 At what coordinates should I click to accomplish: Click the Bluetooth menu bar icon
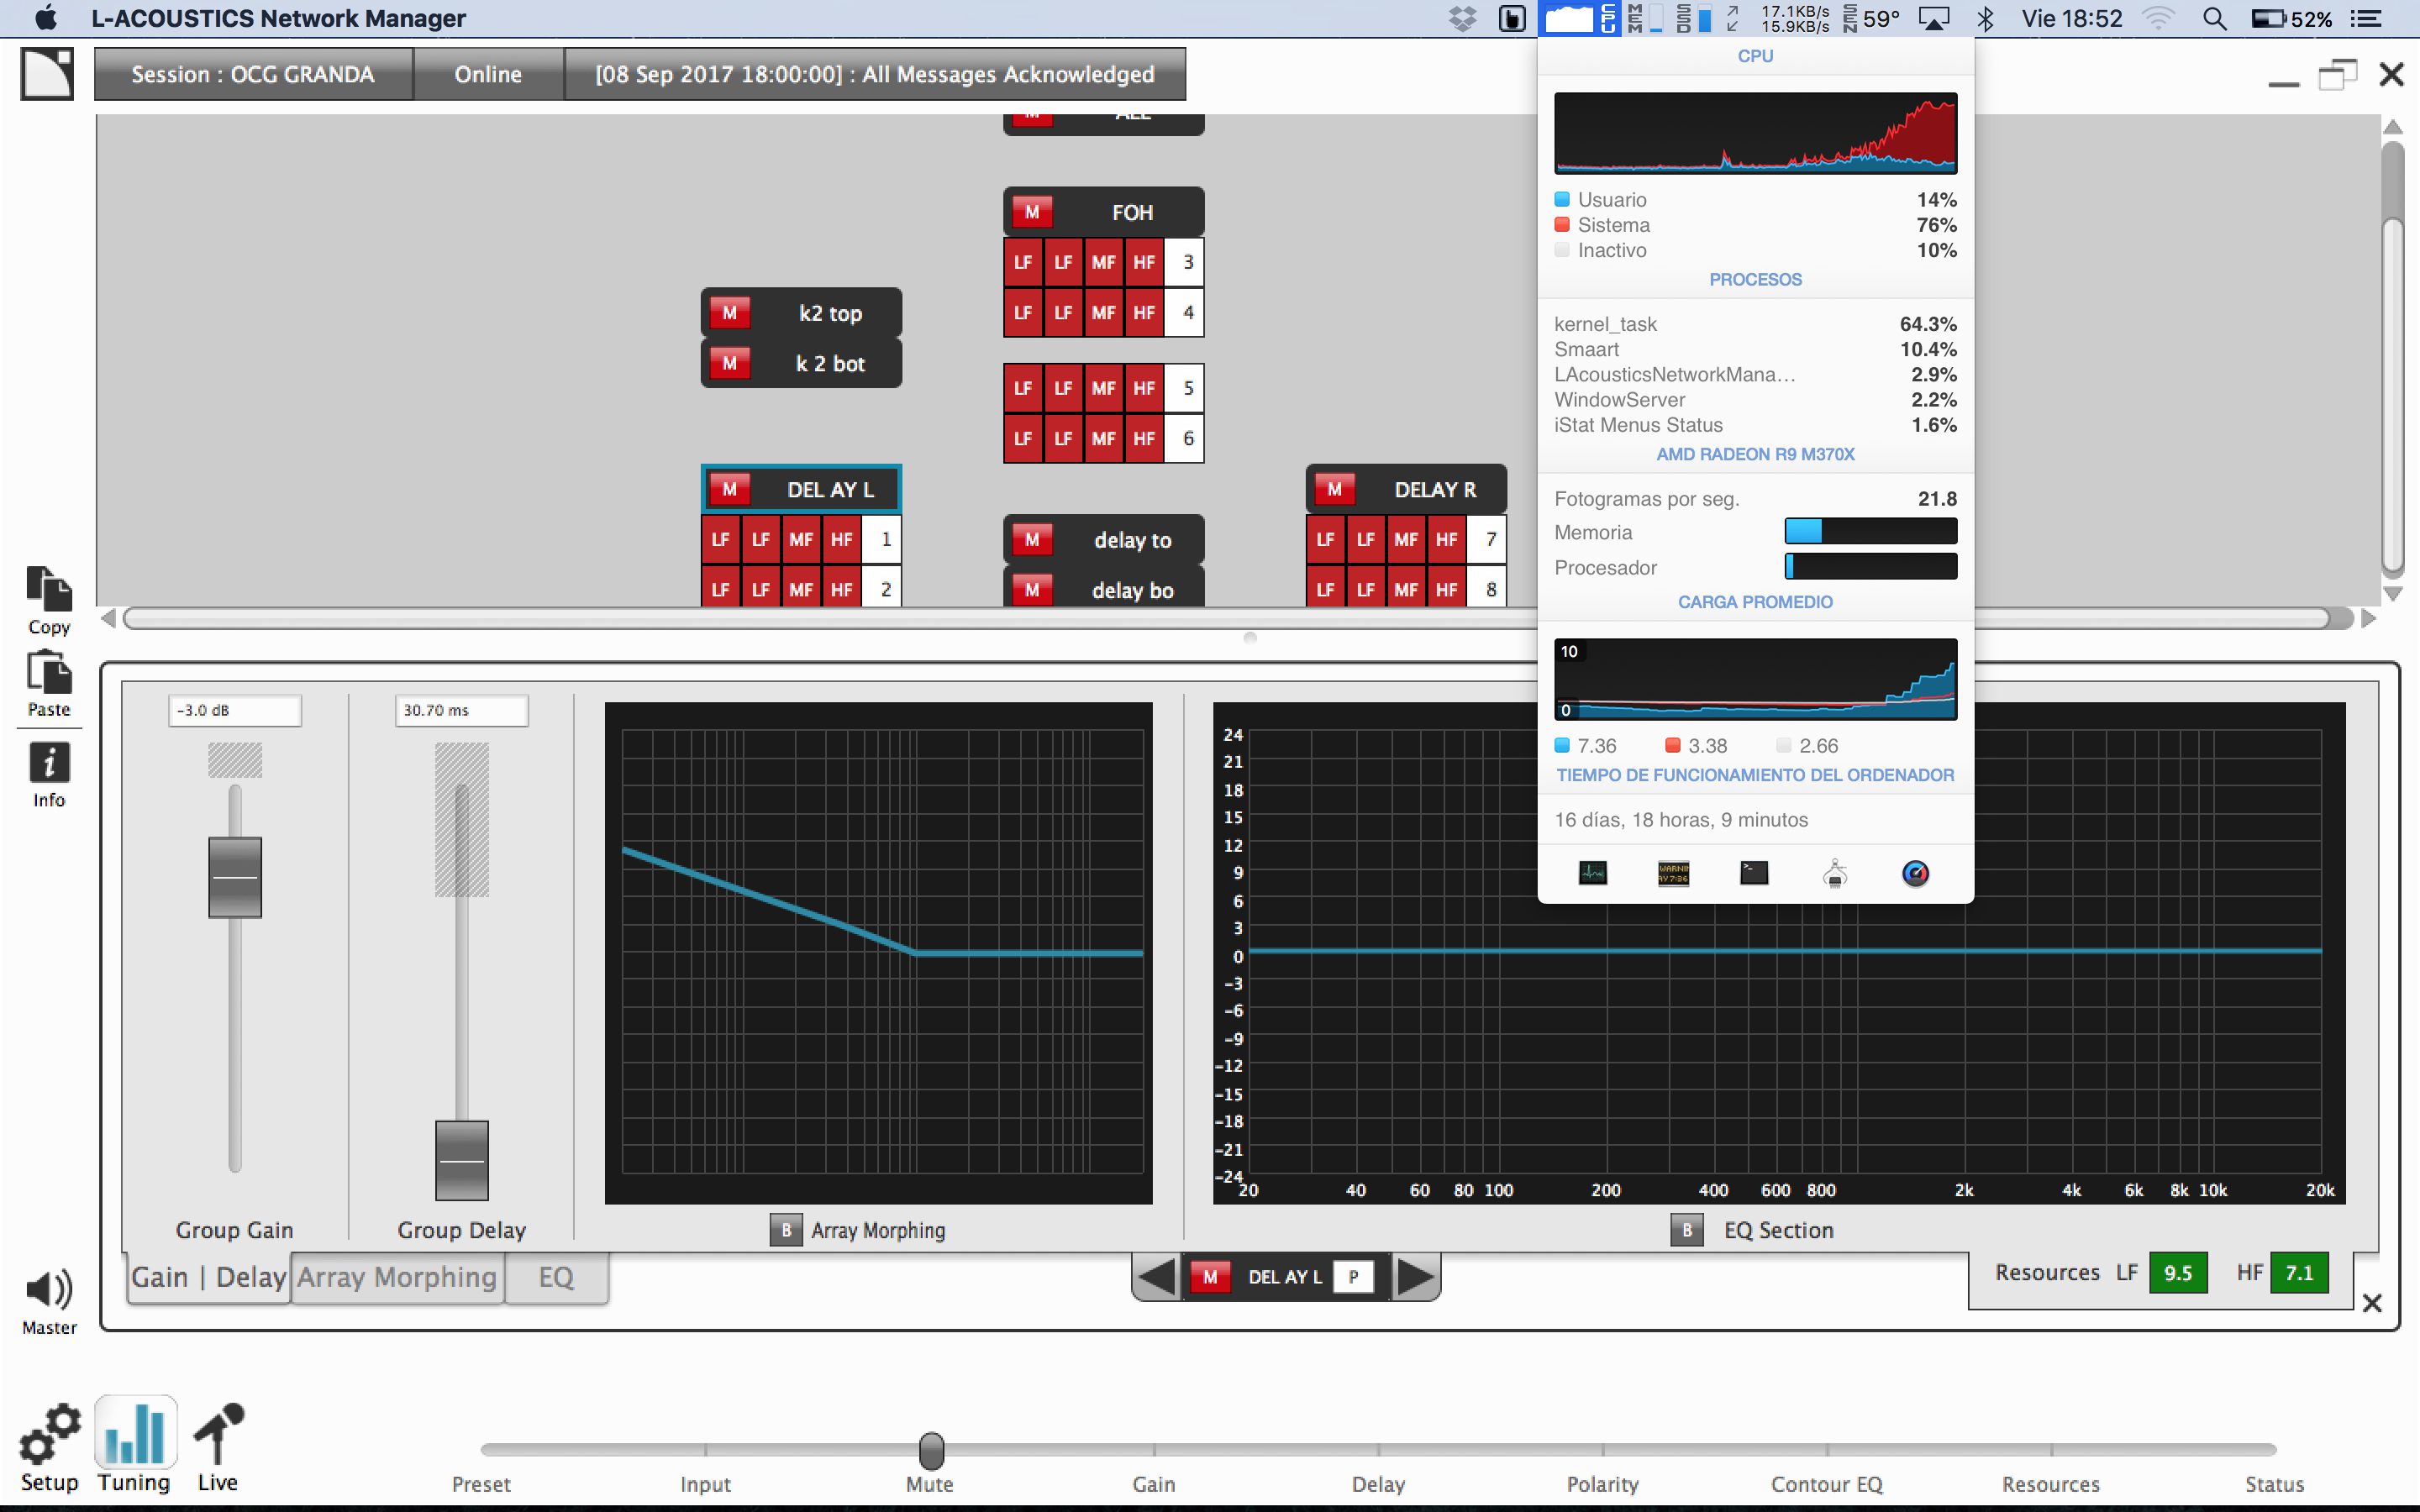[x=1986, y=18]
